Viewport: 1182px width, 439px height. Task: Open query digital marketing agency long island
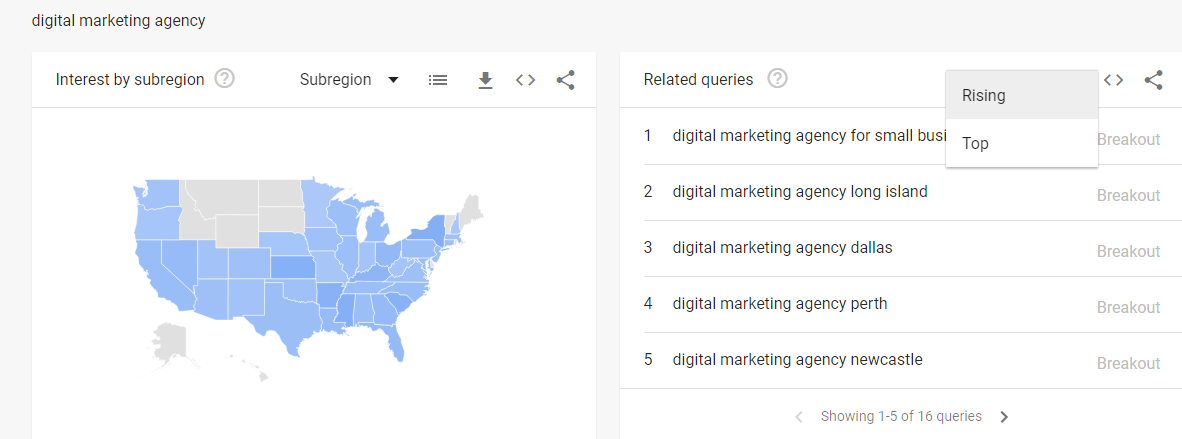[x=800, y=192]
